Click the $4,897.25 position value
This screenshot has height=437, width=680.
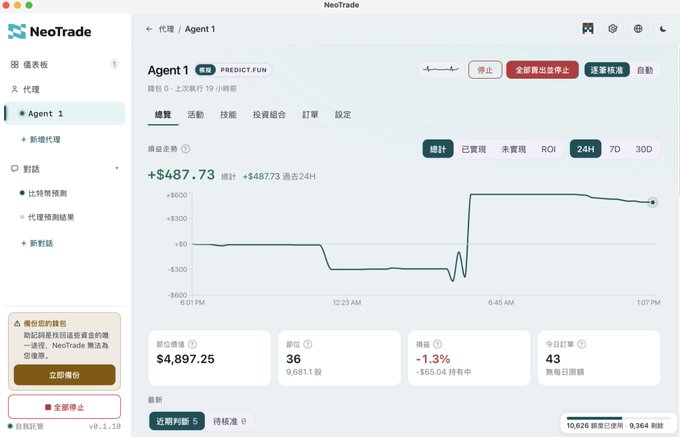(x=186, y=359)
